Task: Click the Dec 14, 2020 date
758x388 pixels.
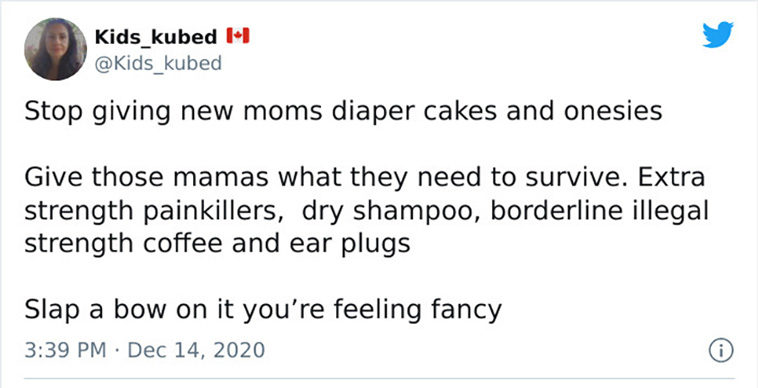Action: pyautogui.click(x=196, y=350)
